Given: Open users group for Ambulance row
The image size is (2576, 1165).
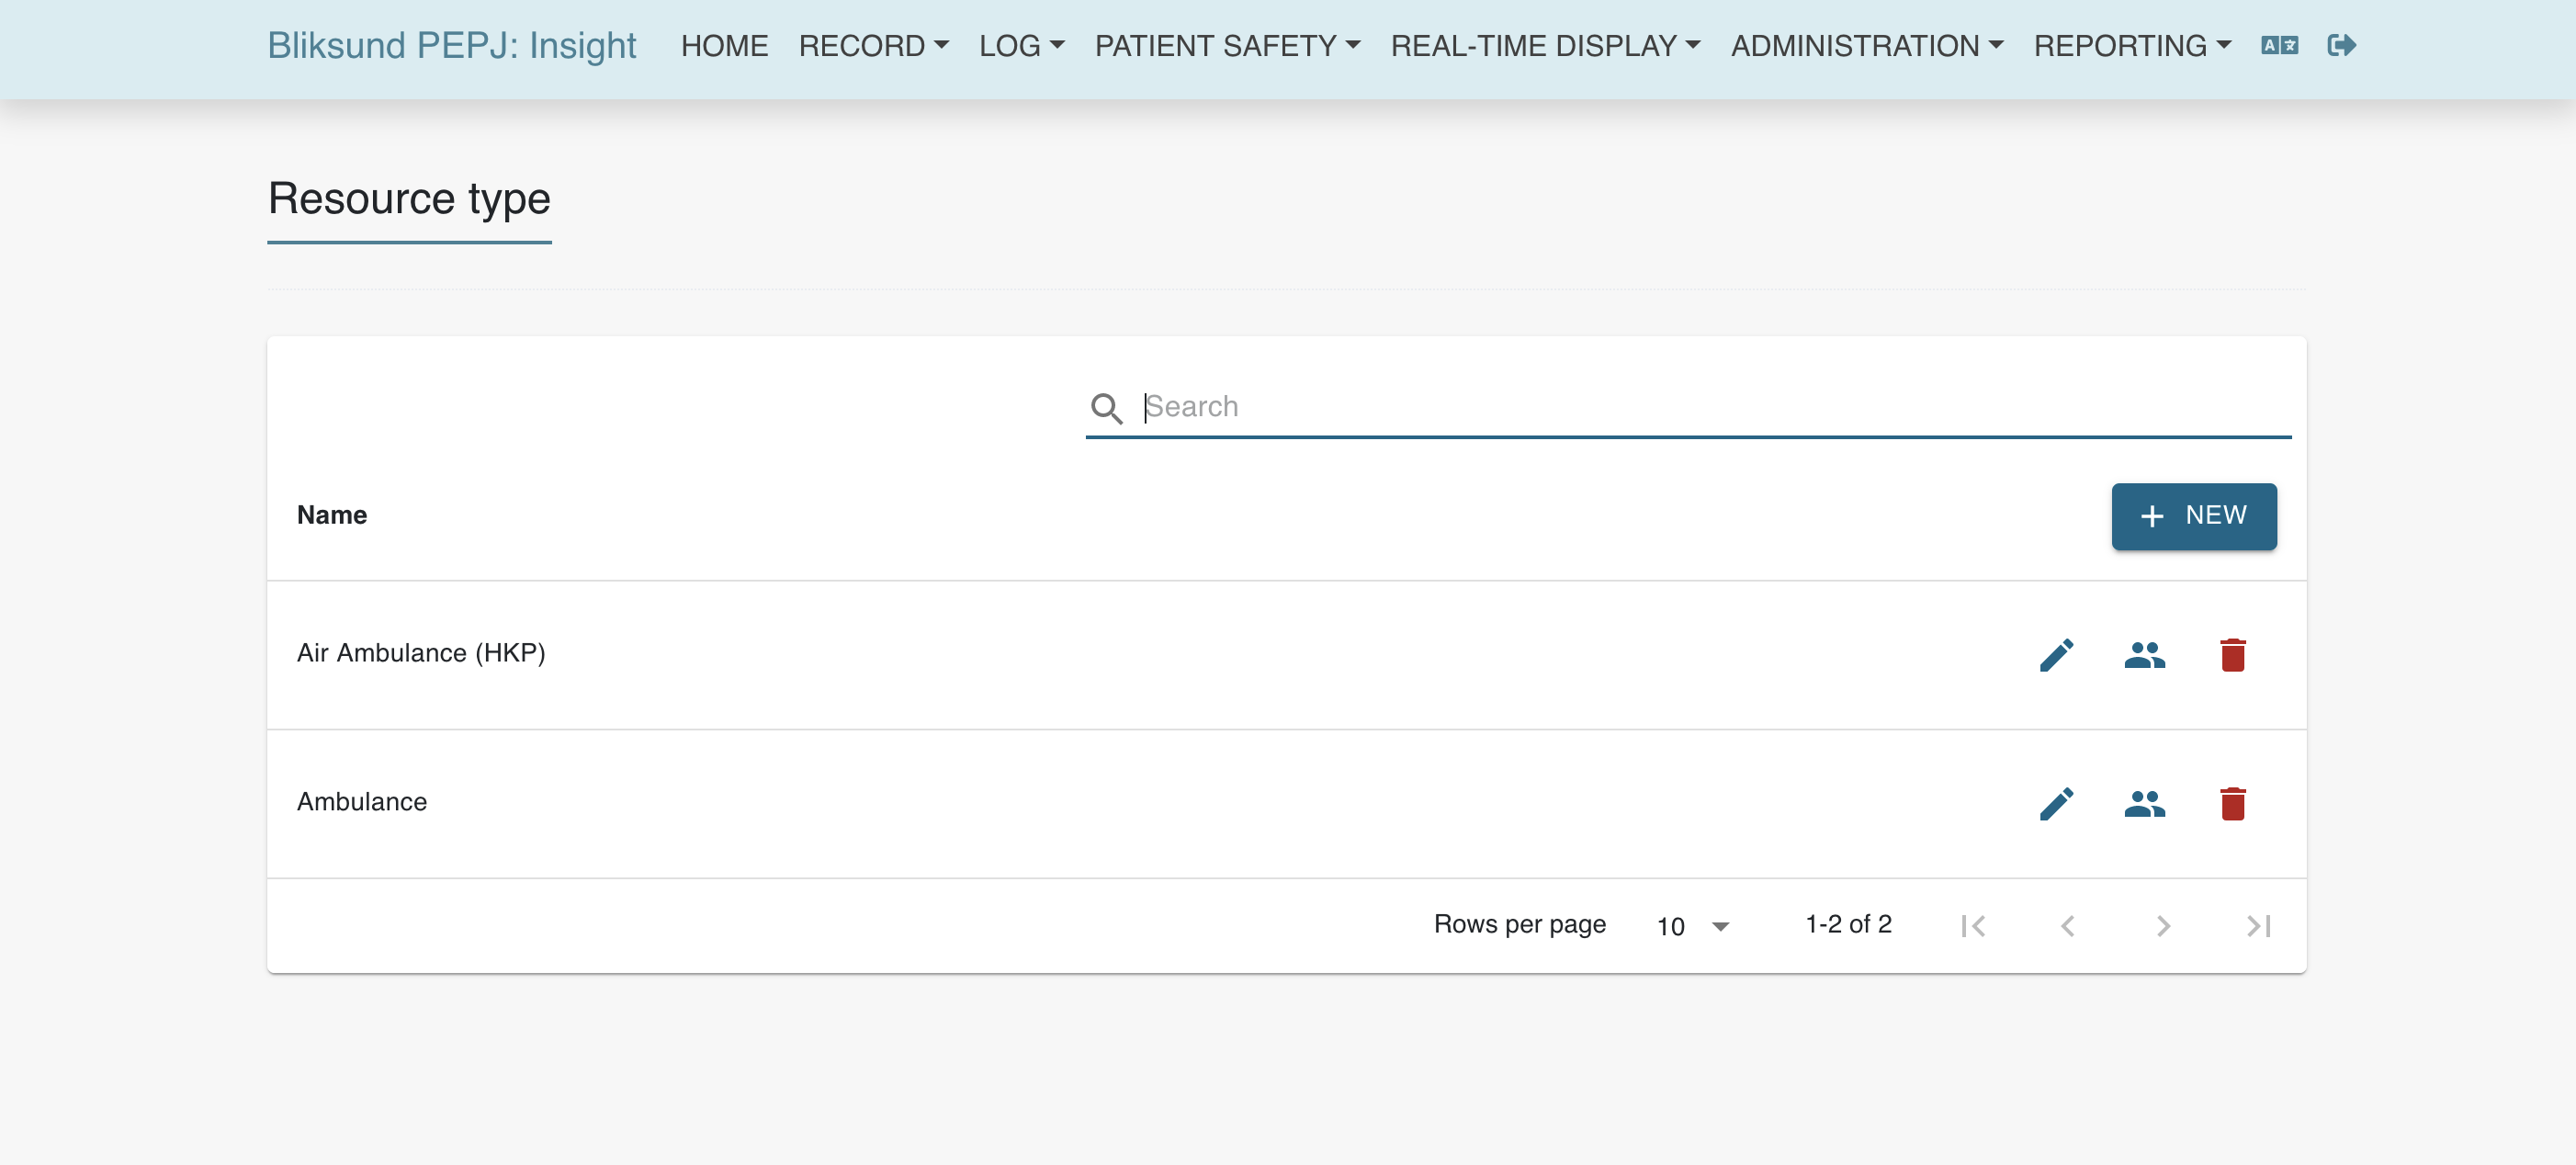Looking at the screenshot, I should click(2144, 804).
